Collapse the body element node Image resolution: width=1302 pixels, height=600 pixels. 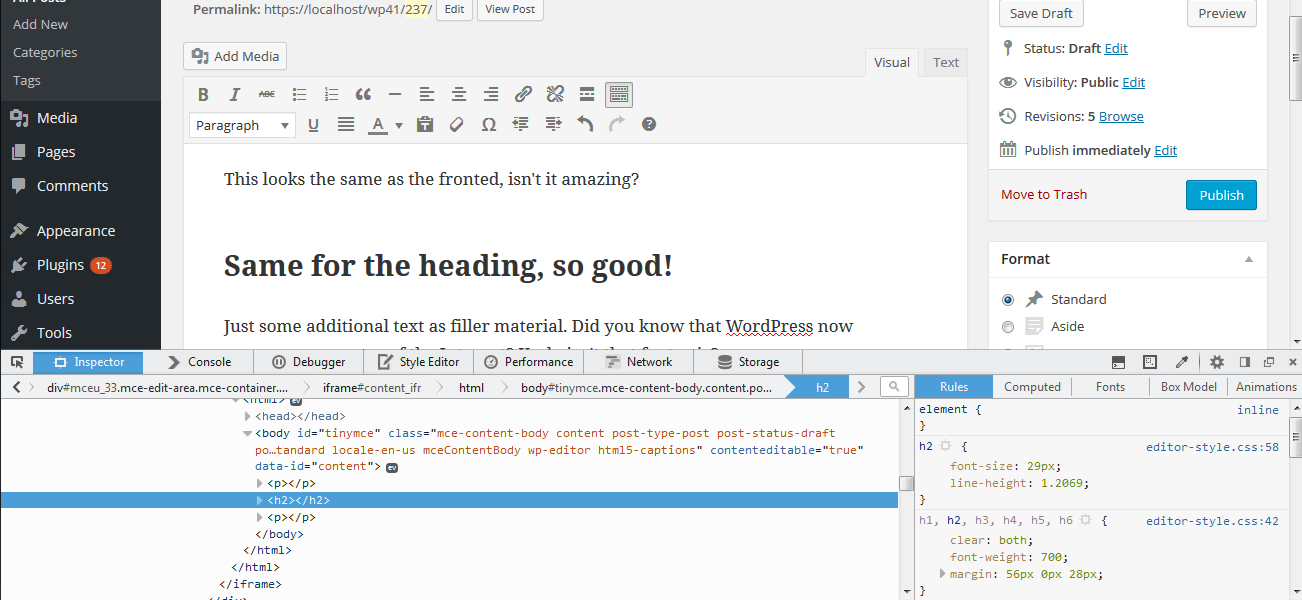coord(248,433)
